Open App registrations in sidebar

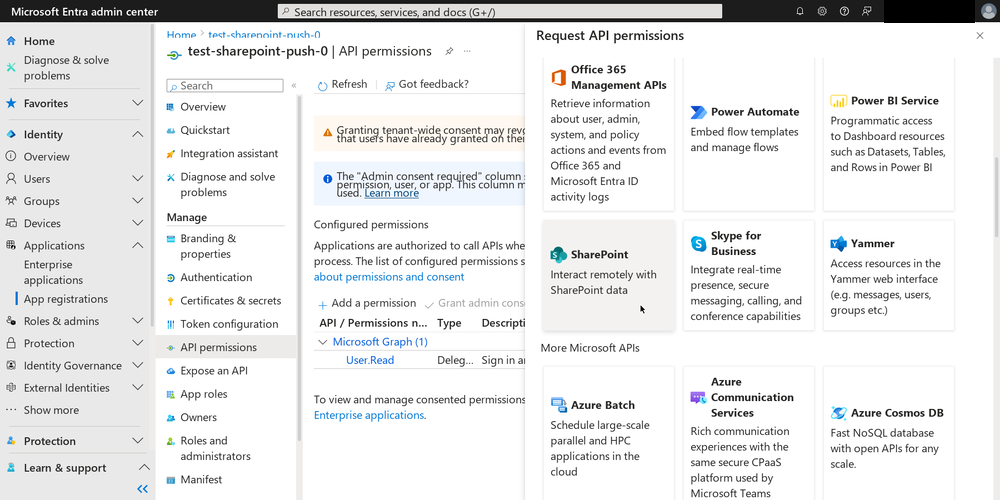66,299
